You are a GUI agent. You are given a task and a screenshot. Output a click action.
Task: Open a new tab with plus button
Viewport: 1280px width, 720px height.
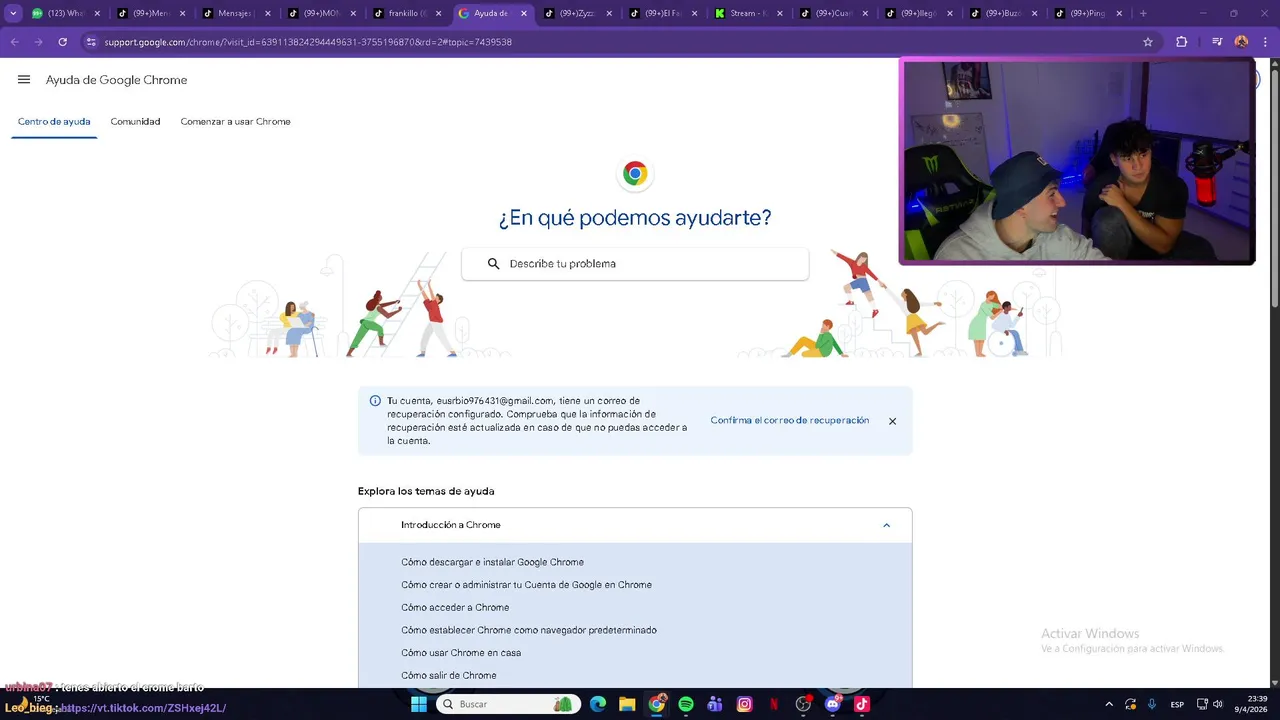(1143, 13)
